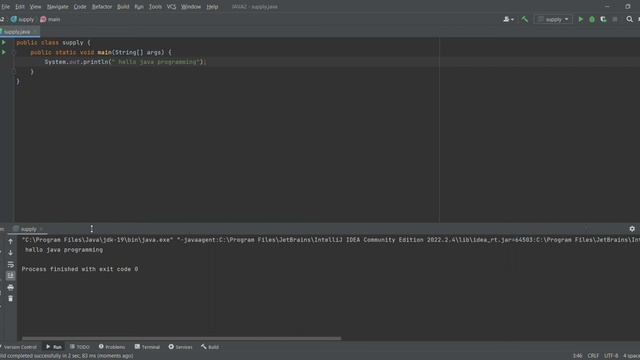640x360 pixels.
Task: Click the Build Project hammer icon
Action: (524, 19)
